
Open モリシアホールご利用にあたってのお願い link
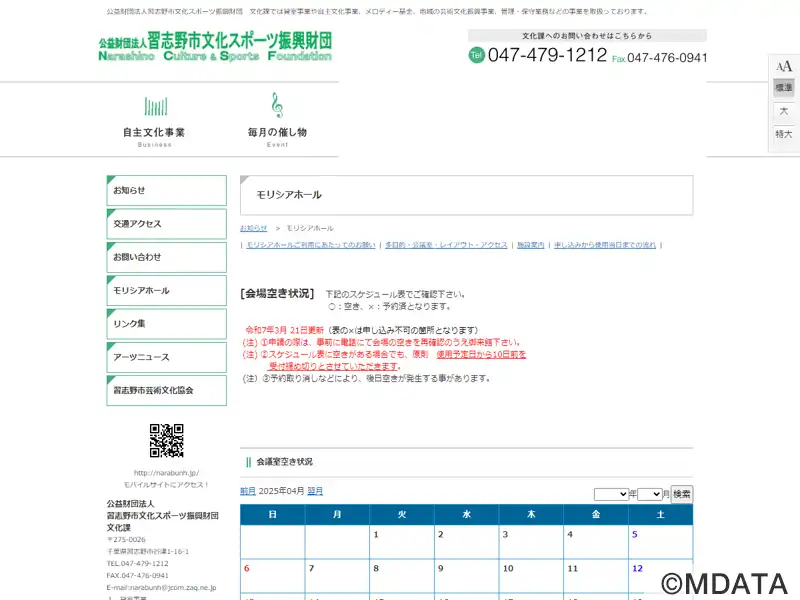(311, 245)
